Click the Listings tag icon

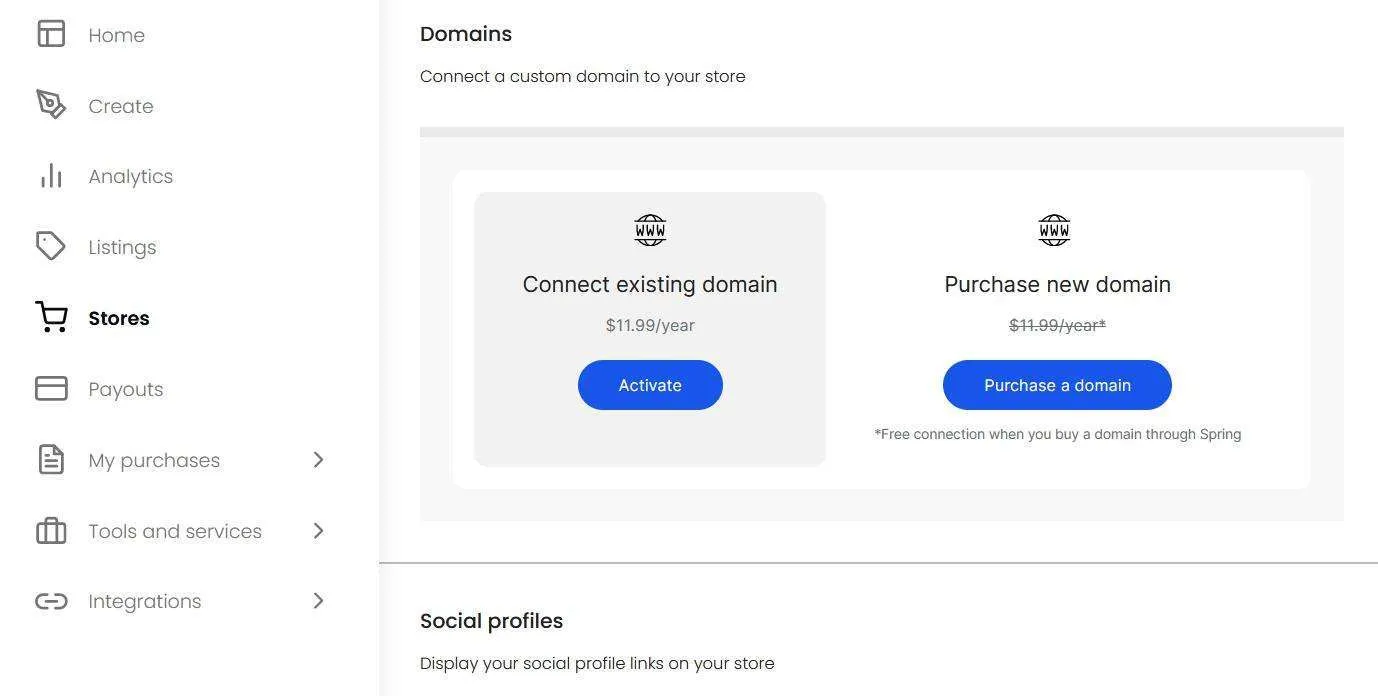point(51,246)
